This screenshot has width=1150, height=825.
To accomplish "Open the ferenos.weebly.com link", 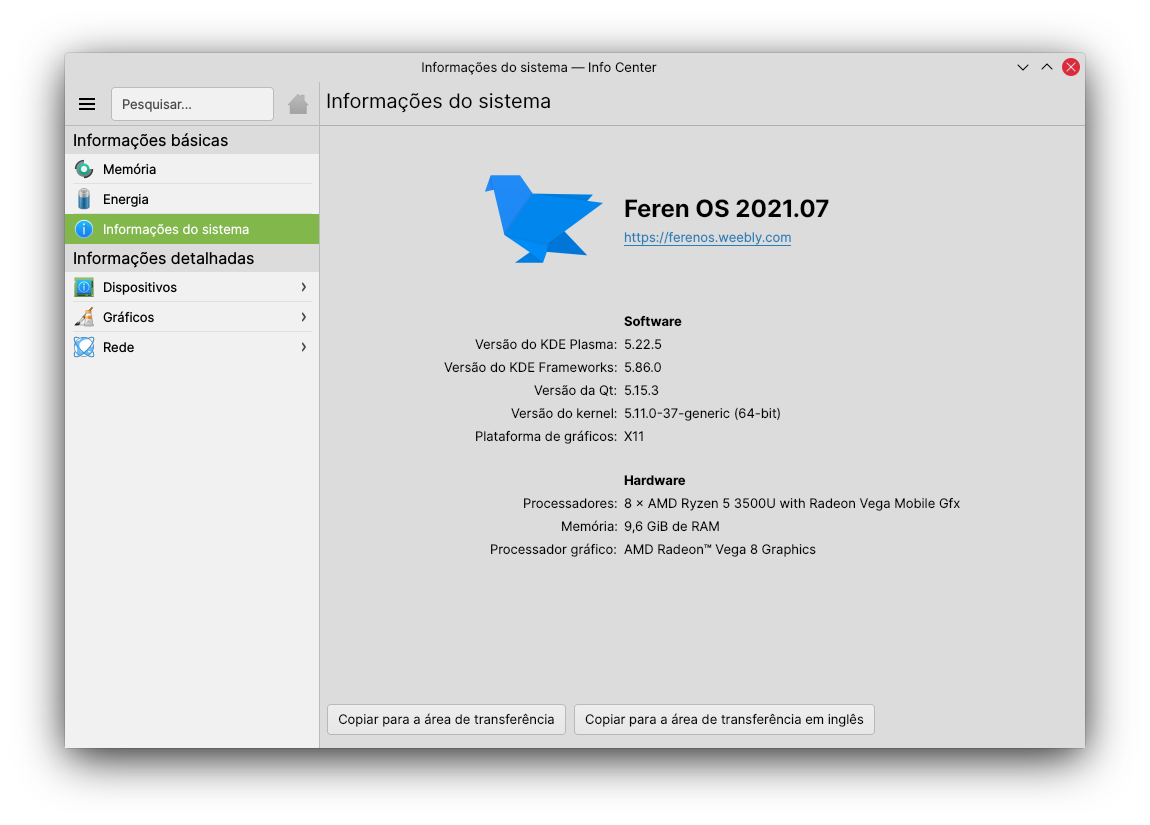I will (x=707, y=238).
